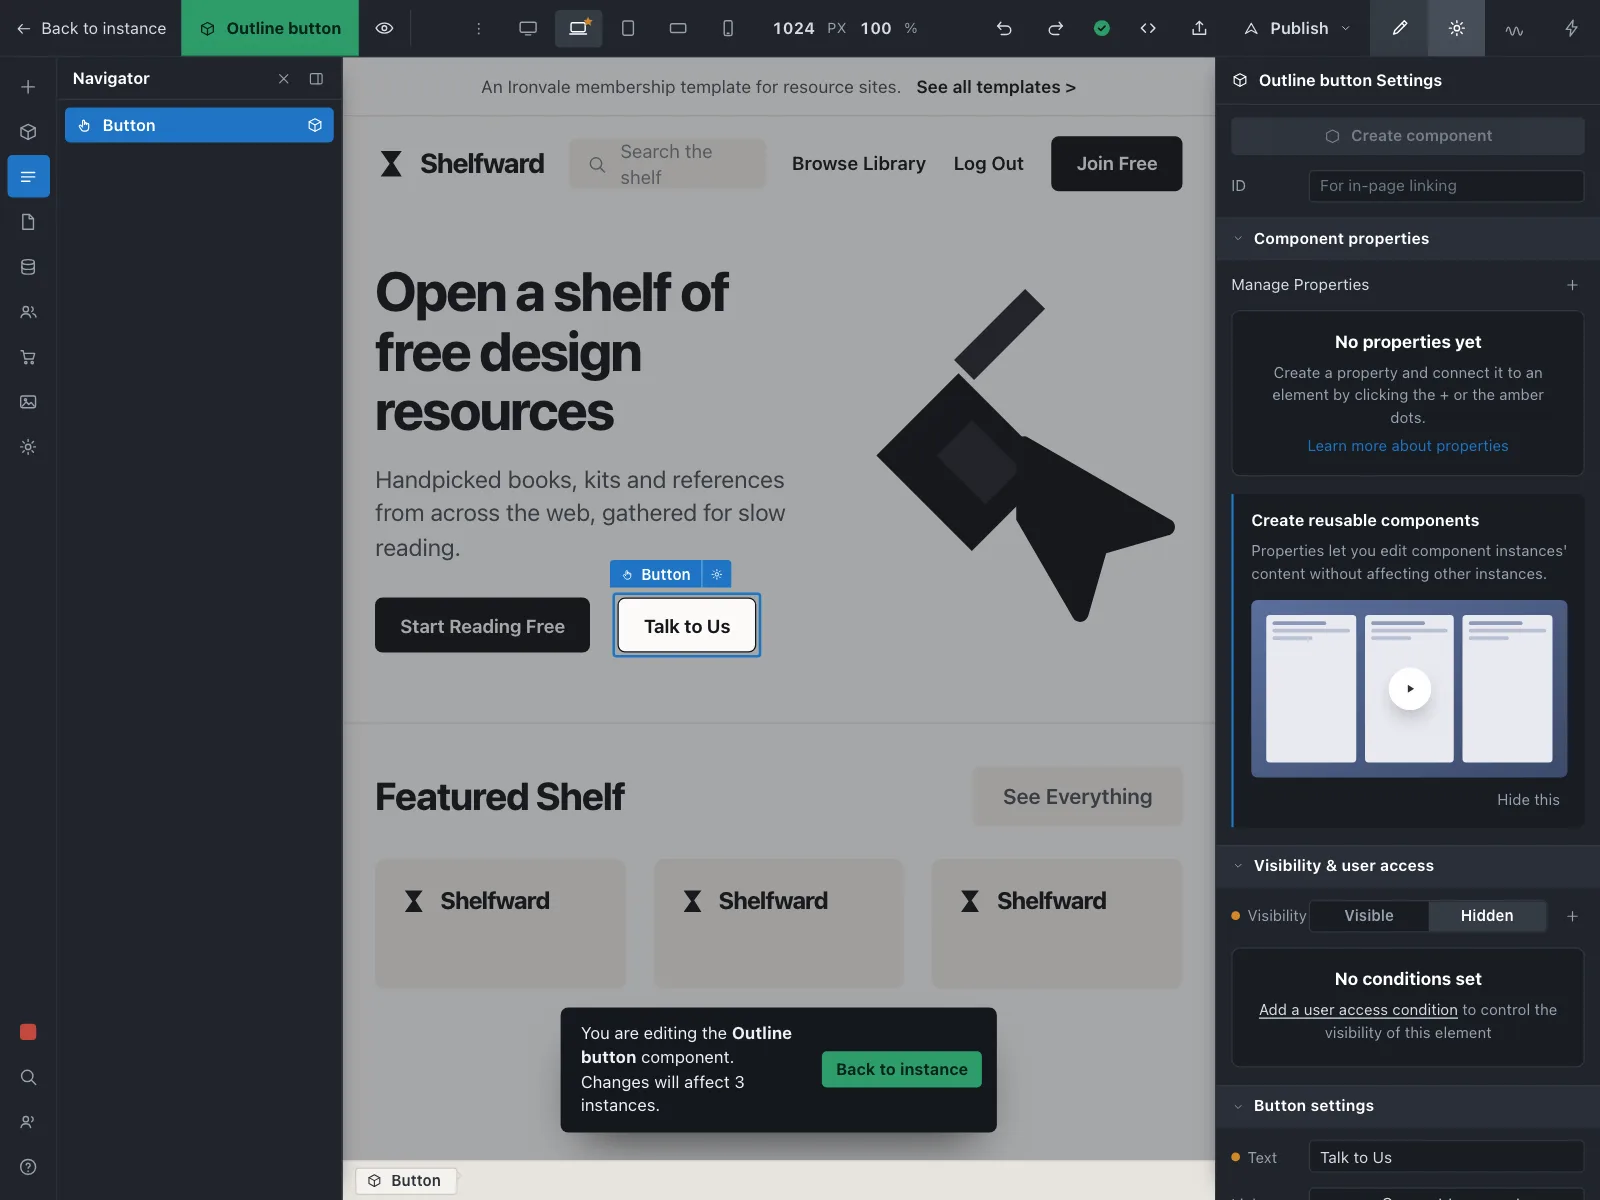Undo the last change
This screenshot has width=1600, height=1200.
point(1004,28)
